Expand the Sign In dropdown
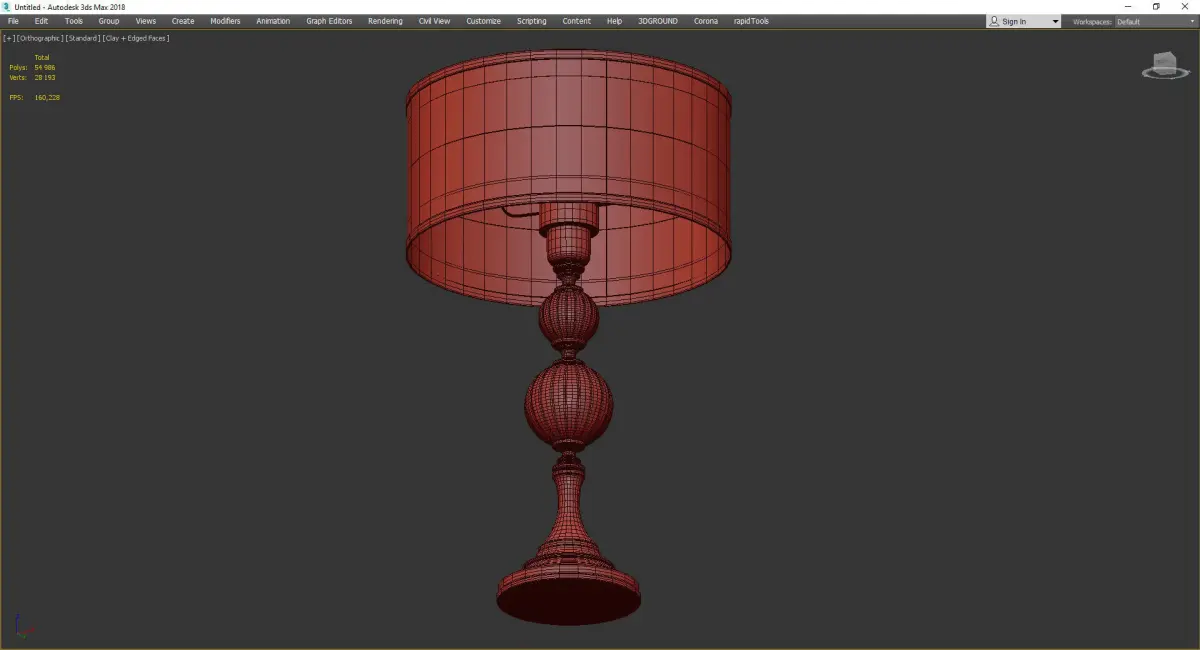The image size is (1200, 650). [x=1054, y=22]
